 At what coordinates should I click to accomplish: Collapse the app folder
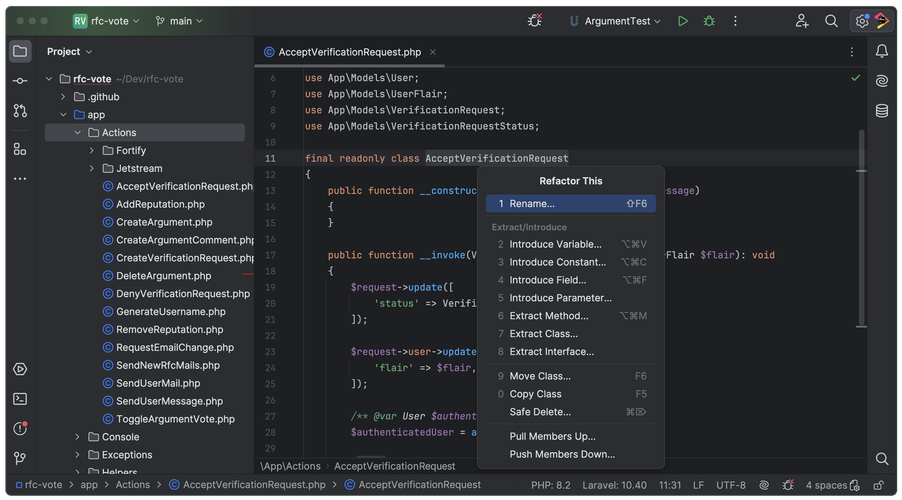point(63,114)
